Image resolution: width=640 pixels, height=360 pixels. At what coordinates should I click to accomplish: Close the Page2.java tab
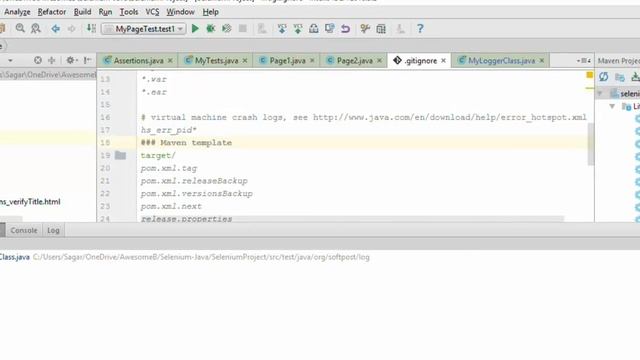[380, 60]
